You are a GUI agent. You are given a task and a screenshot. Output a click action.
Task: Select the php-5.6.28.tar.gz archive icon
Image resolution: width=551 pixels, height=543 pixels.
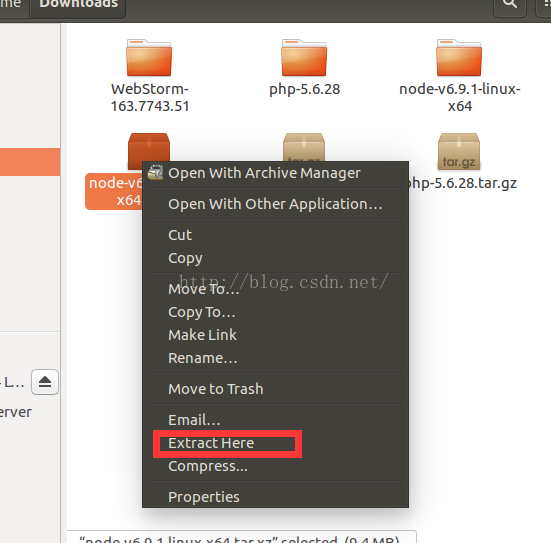click(x=459, y=151)
